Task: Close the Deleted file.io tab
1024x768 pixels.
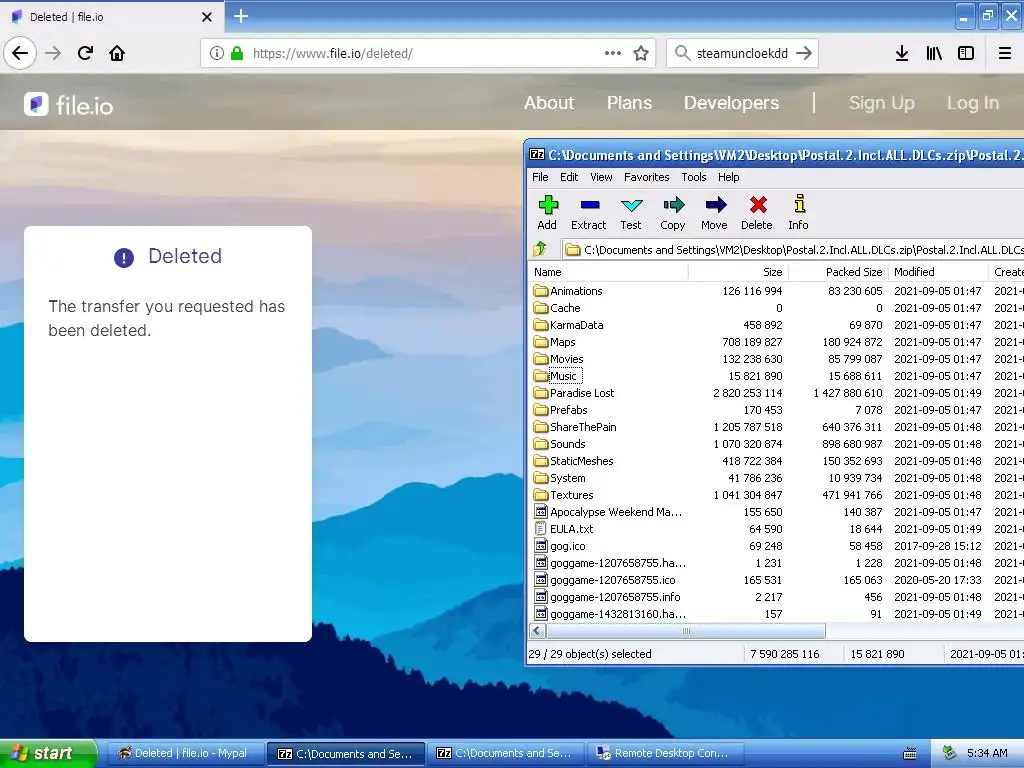Action: point(207,17)
